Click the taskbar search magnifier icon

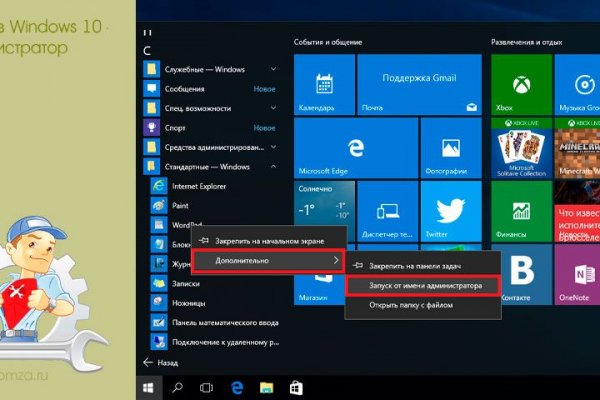click(x=178, y=386)
